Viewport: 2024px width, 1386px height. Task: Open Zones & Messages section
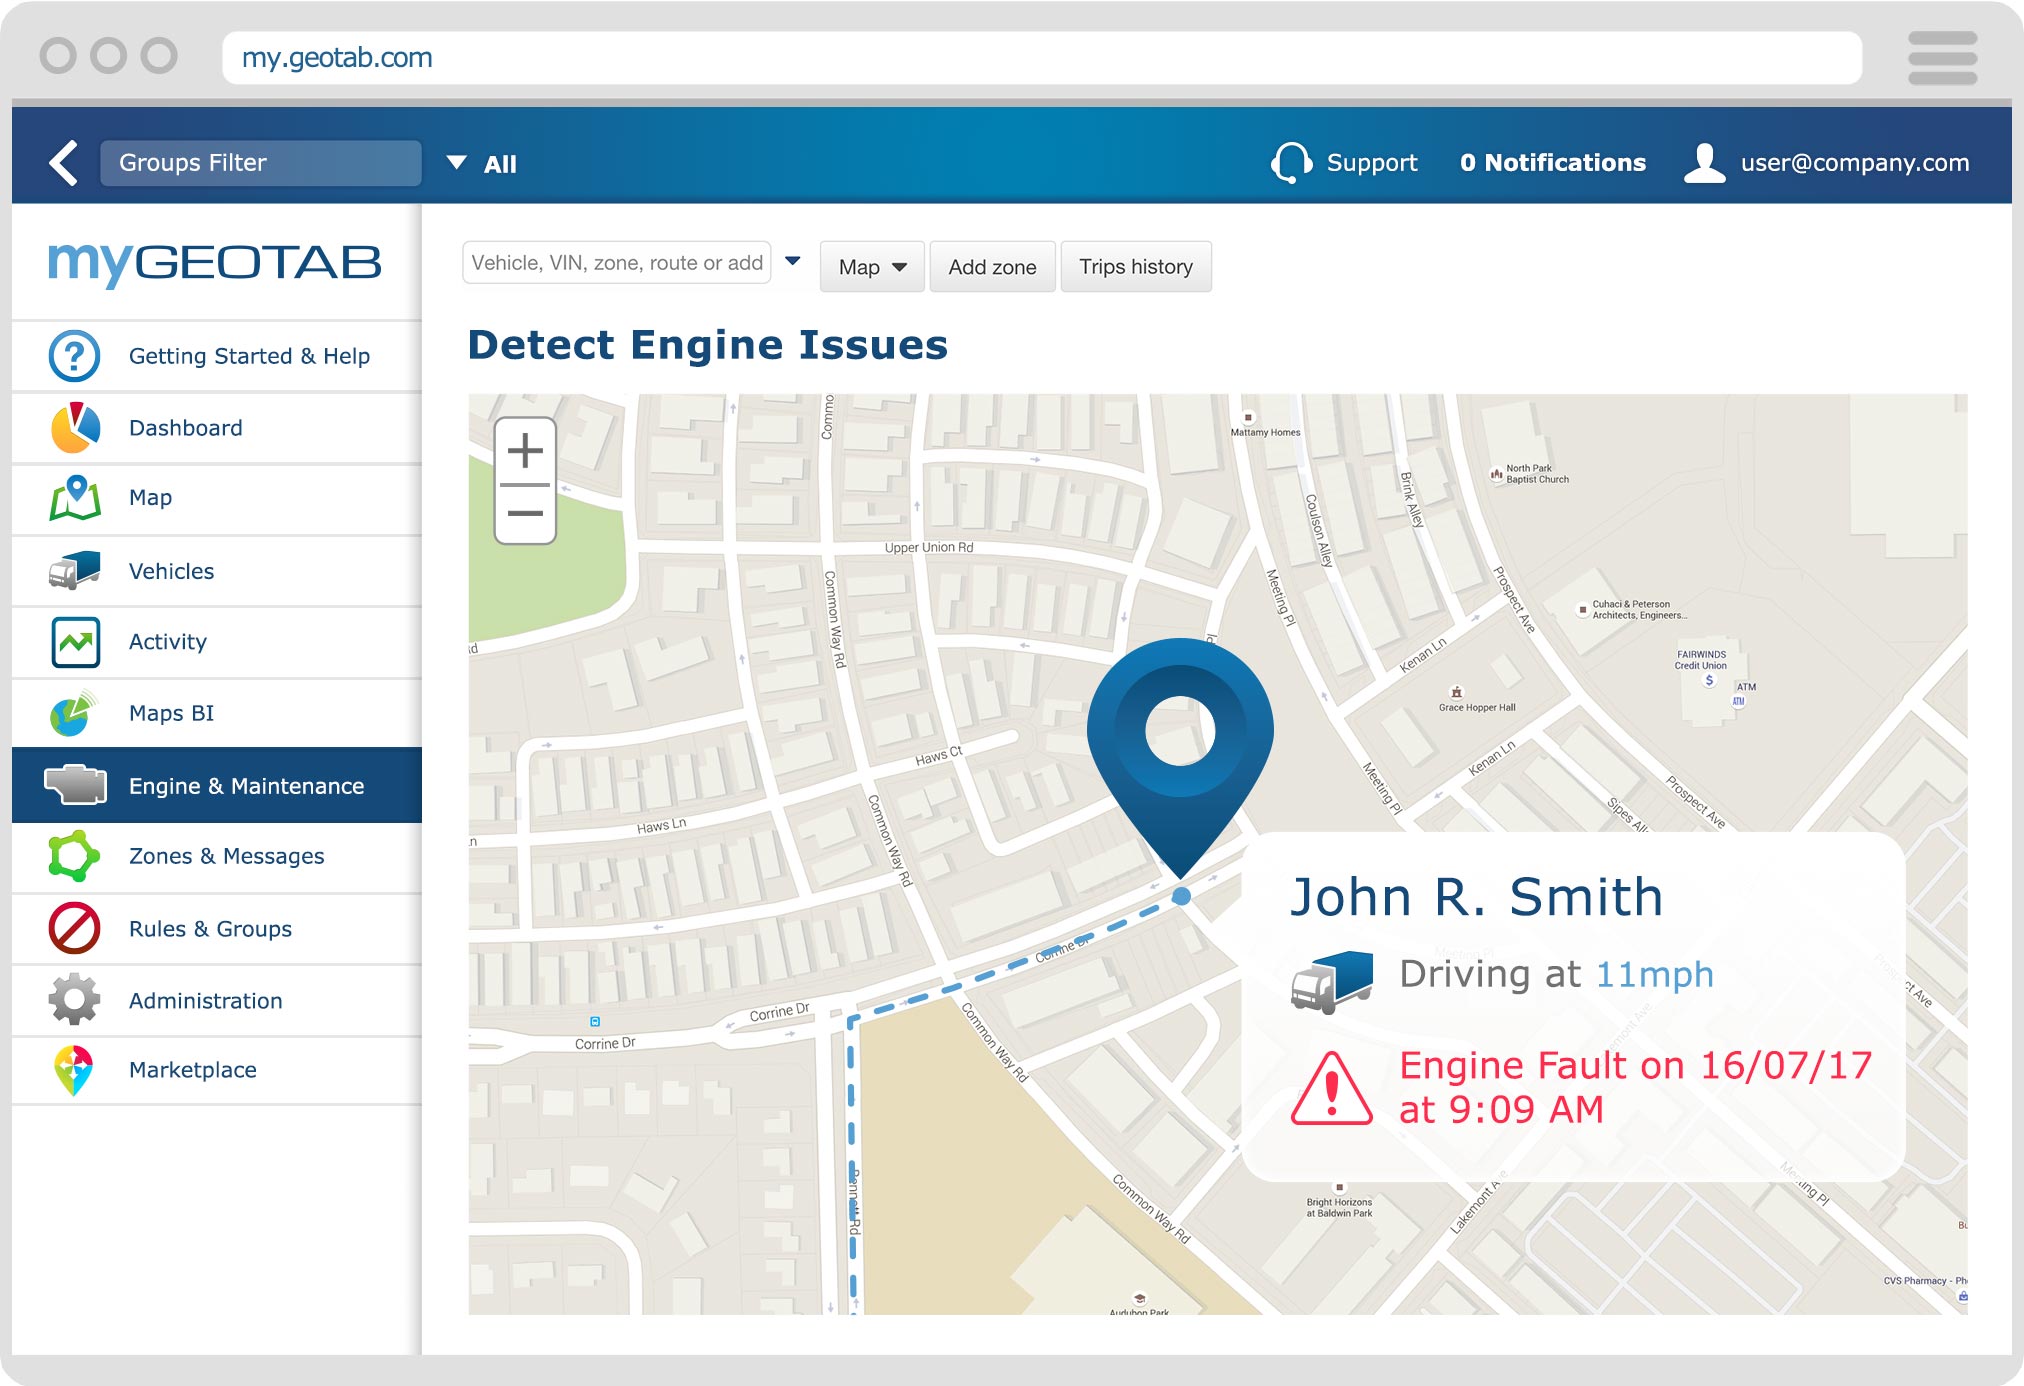click(217, 856)
